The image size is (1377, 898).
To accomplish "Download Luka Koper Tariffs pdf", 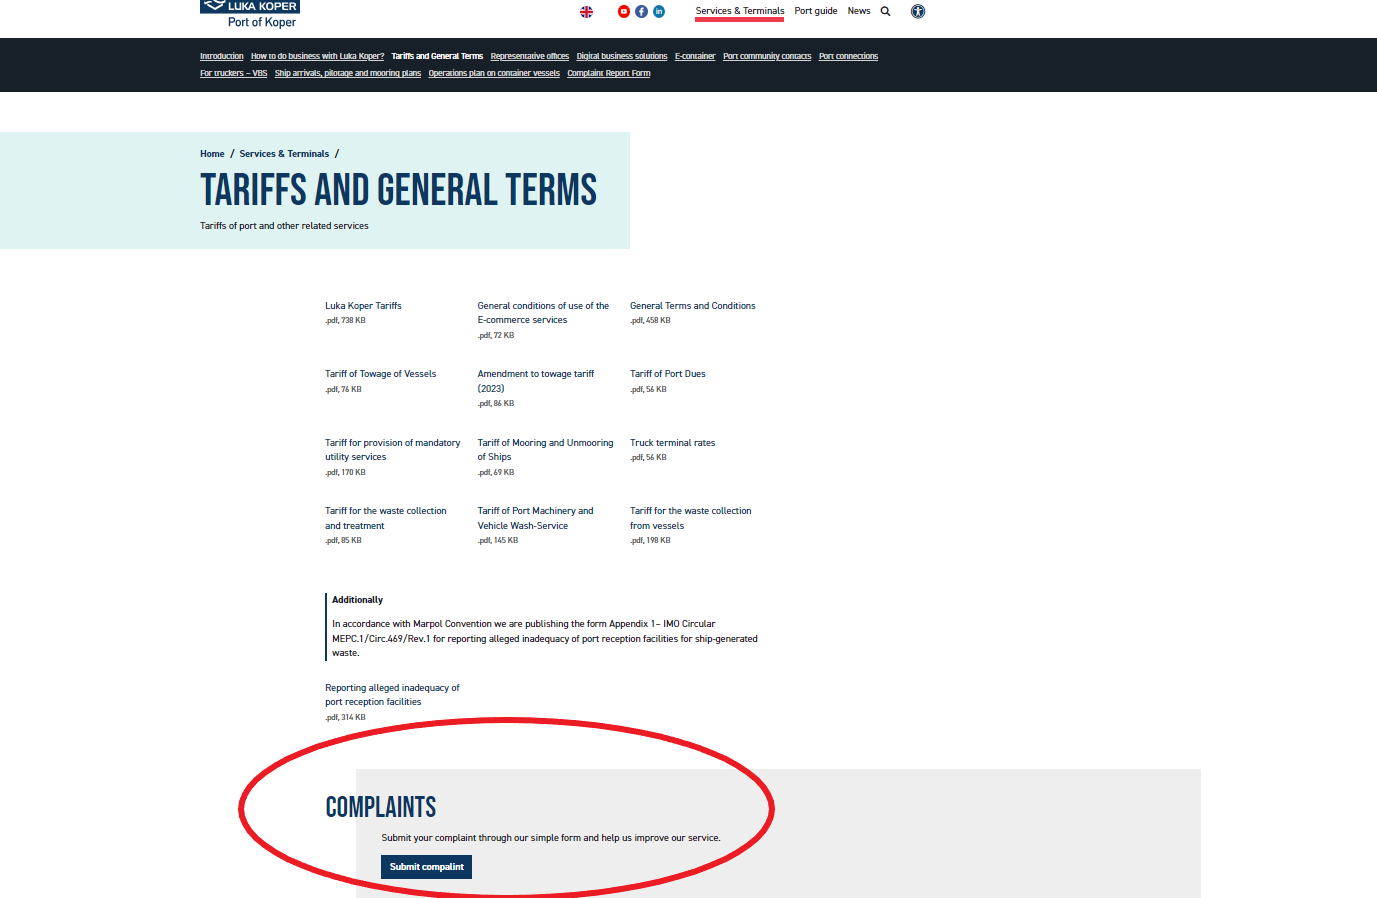I will [363, 306].
